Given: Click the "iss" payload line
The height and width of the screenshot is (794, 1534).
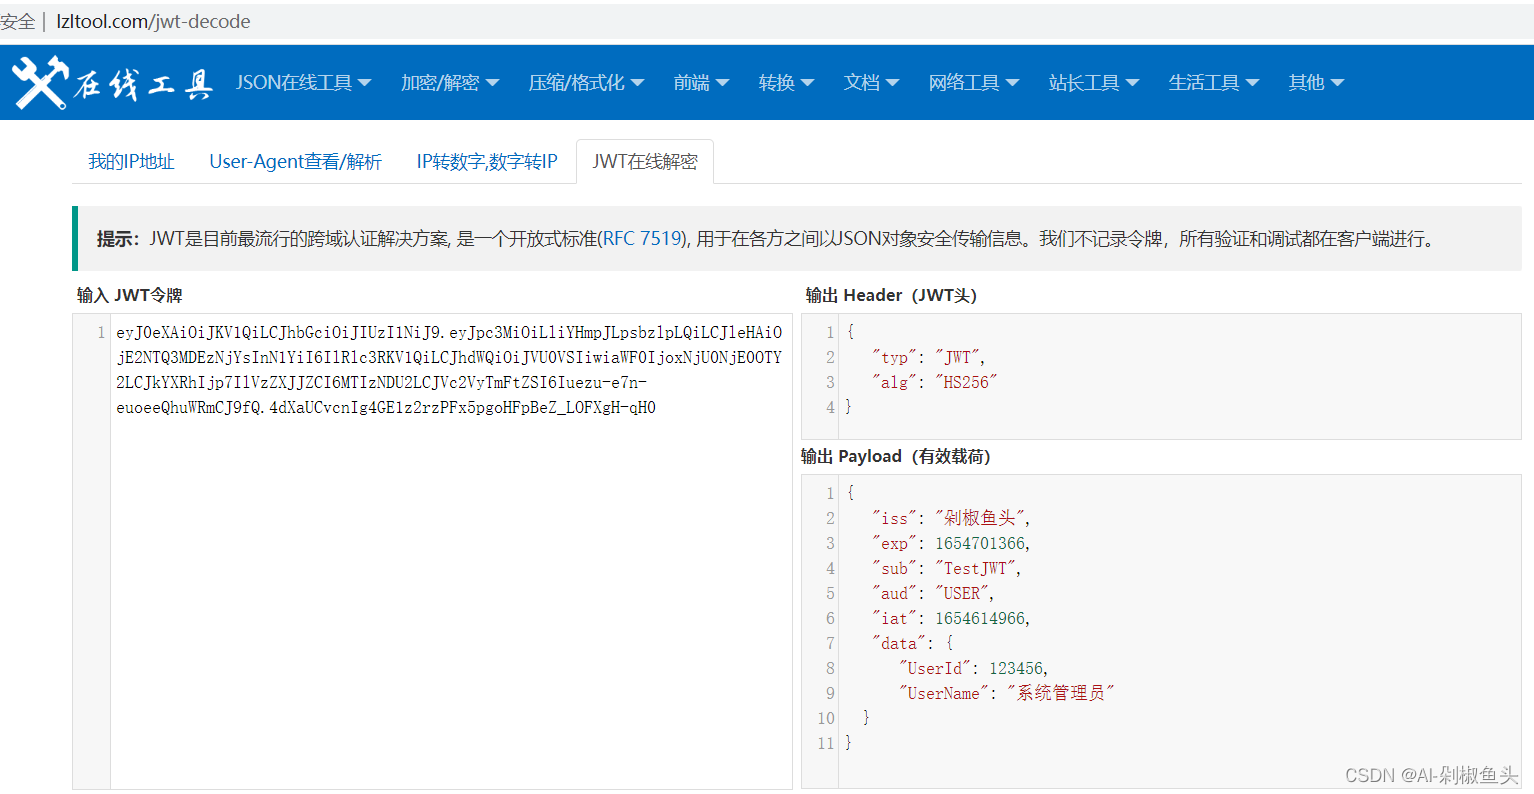Looking at the screenshot, I should (950, 518).
